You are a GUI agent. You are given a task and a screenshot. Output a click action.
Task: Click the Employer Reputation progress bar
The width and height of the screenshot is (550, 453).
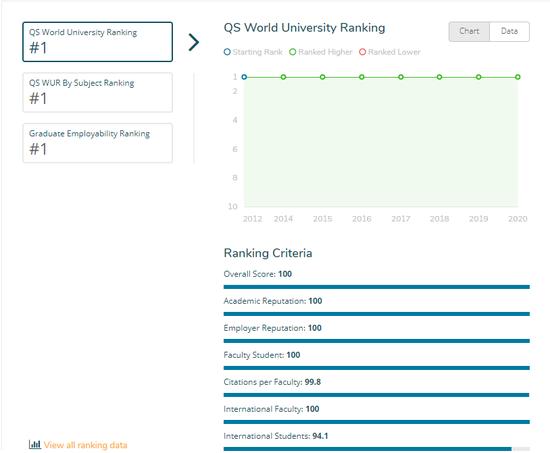377,341
